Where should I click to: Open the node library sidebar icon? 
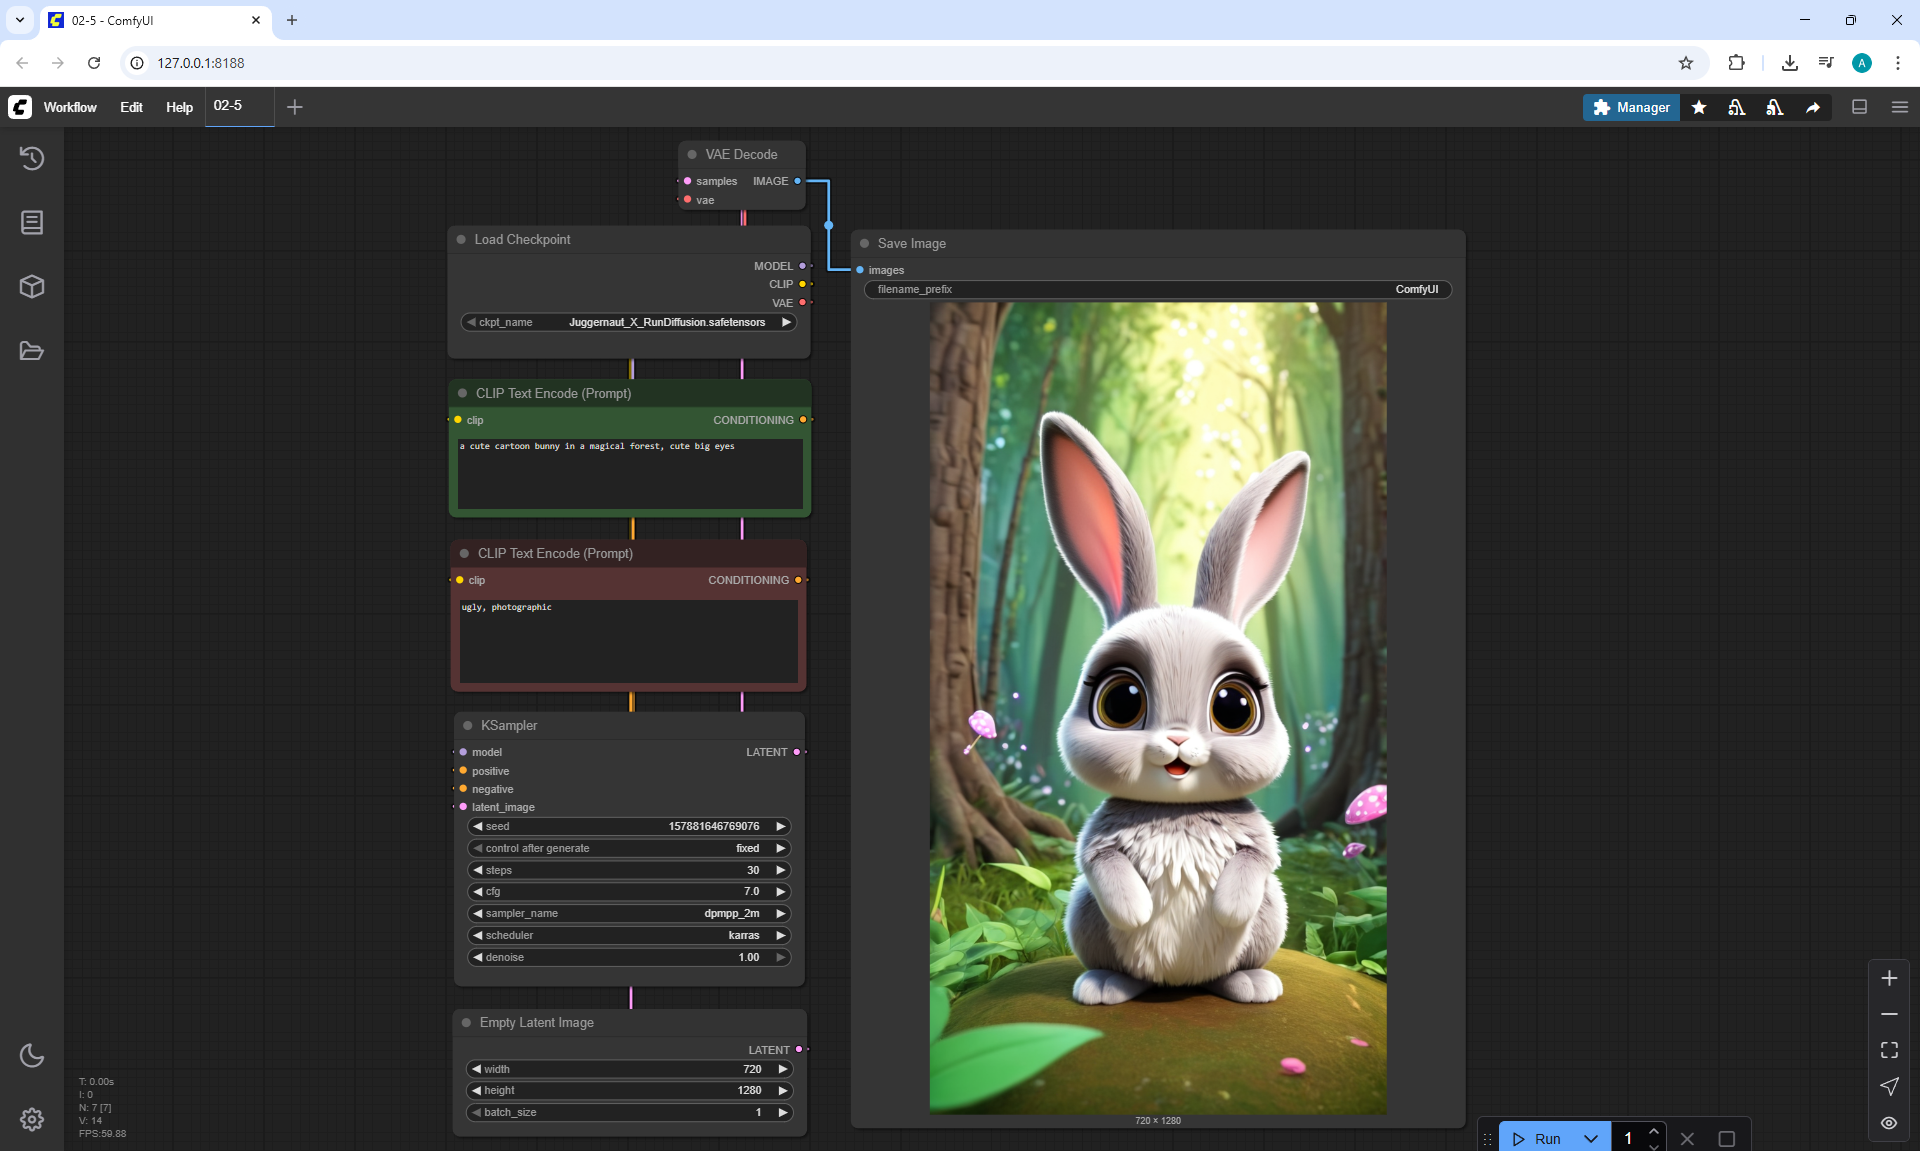click(32, 222)
